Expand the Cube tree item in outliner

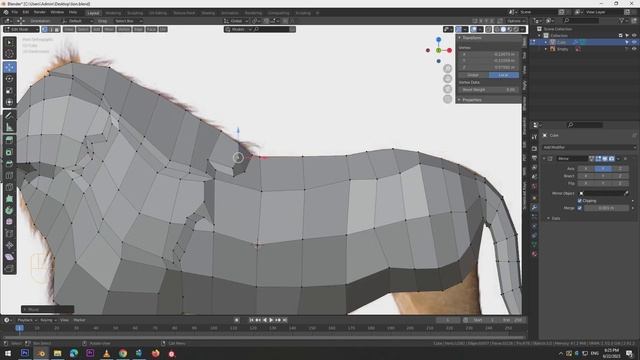click(x=546, y=42)
